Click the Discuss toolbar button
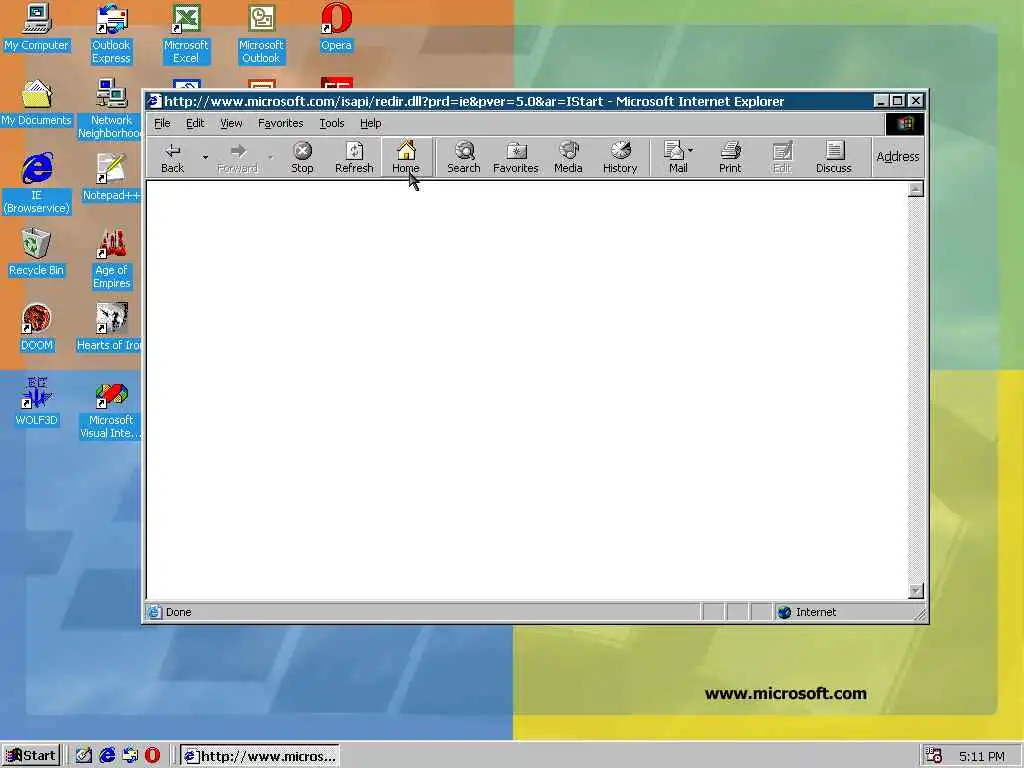 834,157
